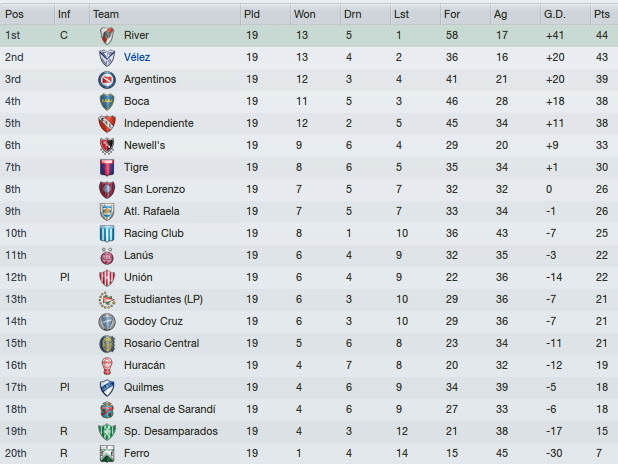Select the Argentinos club badge
618x464 pixels.
107,80
